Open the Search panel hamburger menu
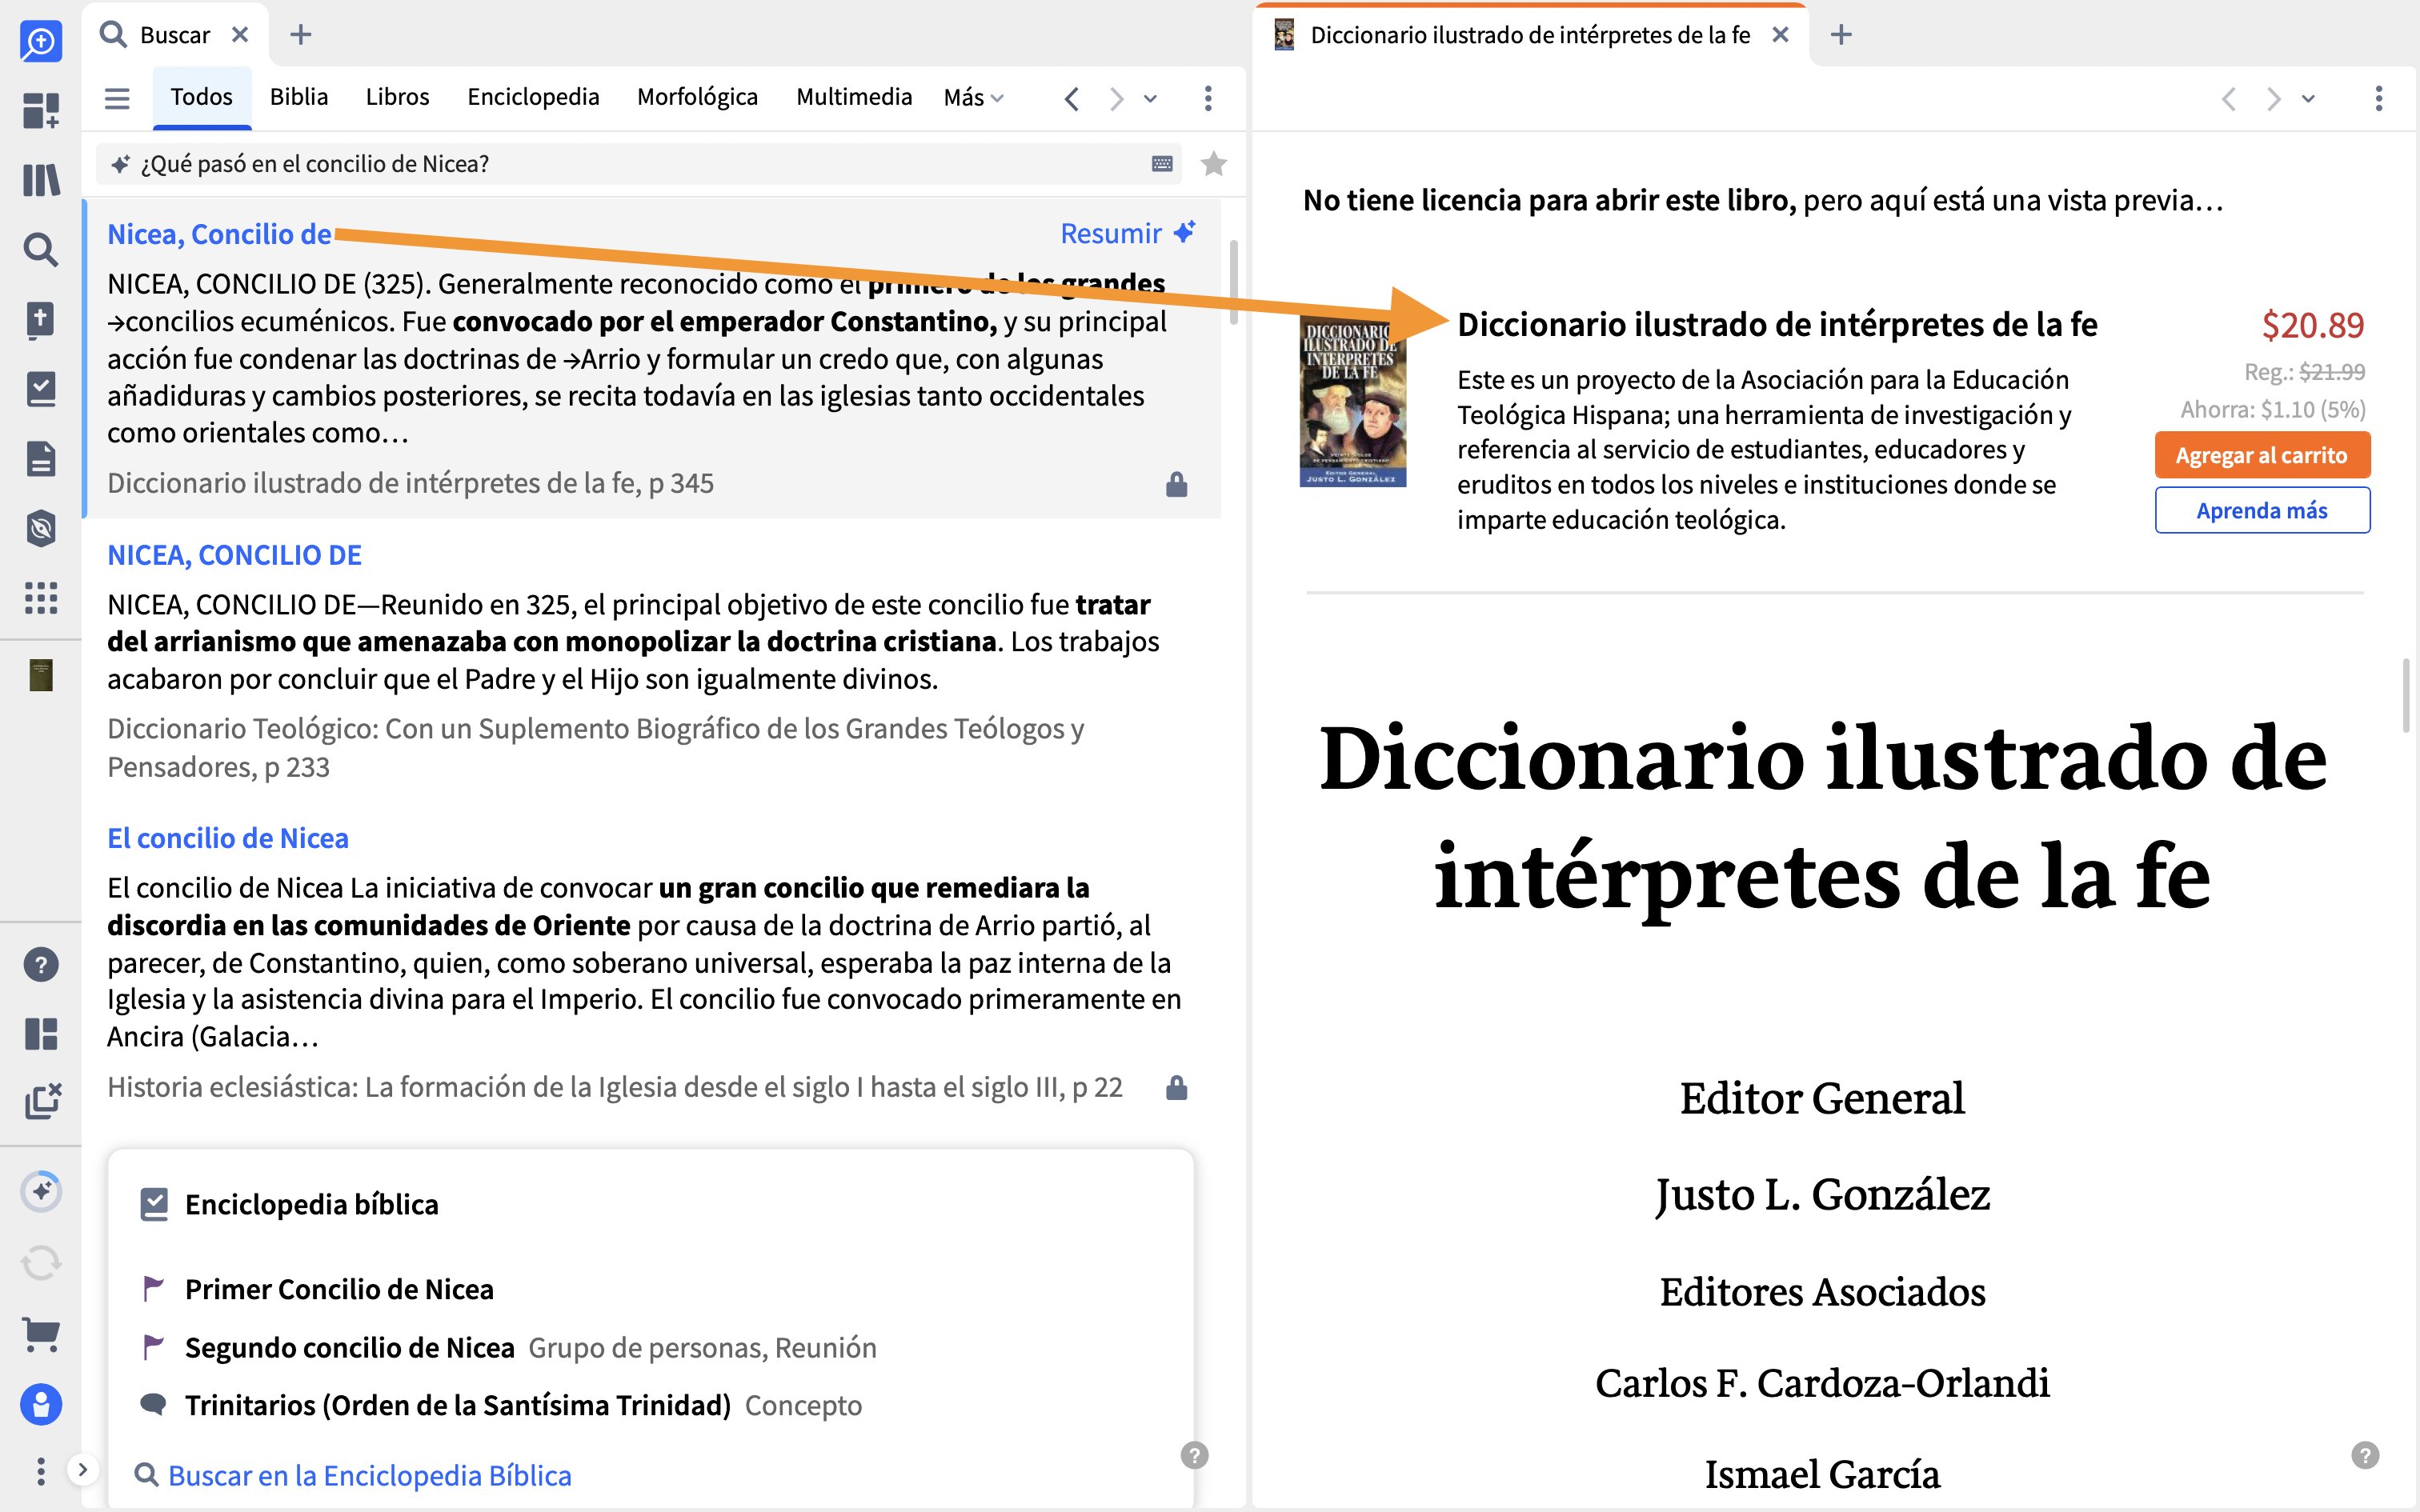2420x1512 pixels. 117,98
